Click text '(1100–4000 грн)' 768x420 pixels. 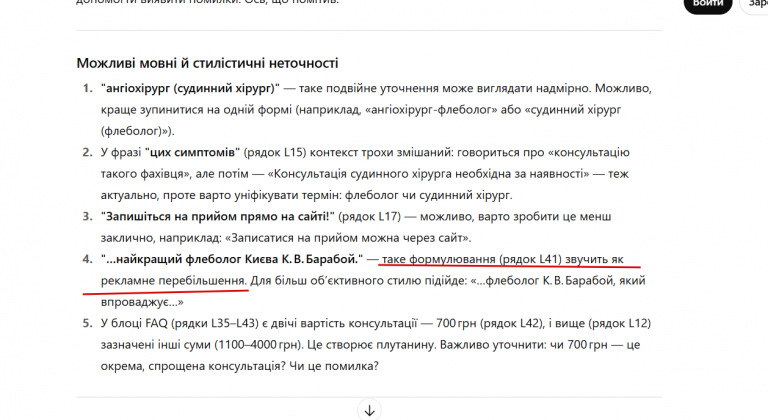257,345
